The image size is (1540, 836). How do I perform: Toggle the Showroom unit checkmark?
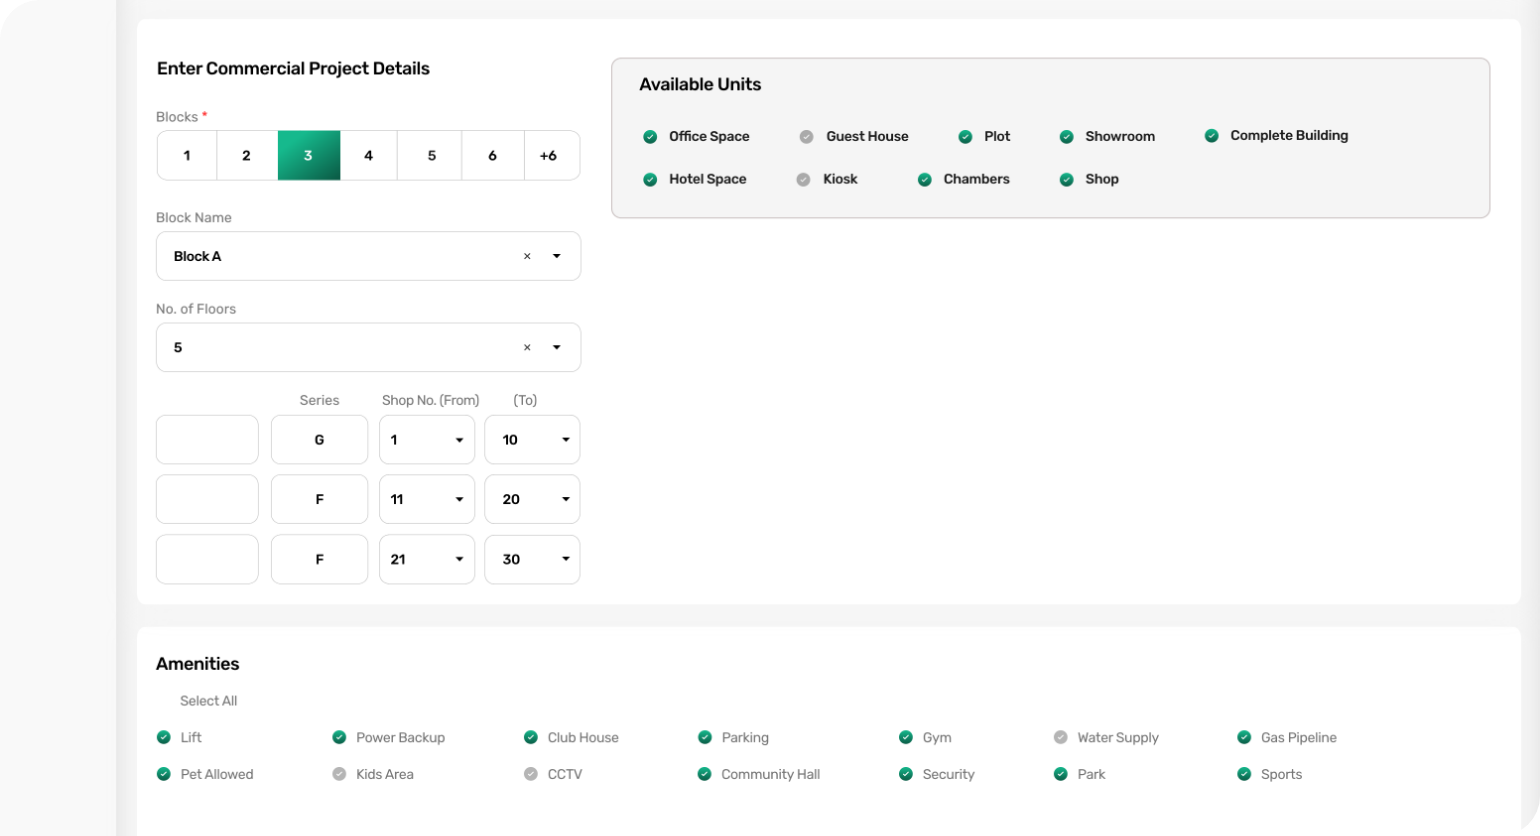click(1066, 137)
